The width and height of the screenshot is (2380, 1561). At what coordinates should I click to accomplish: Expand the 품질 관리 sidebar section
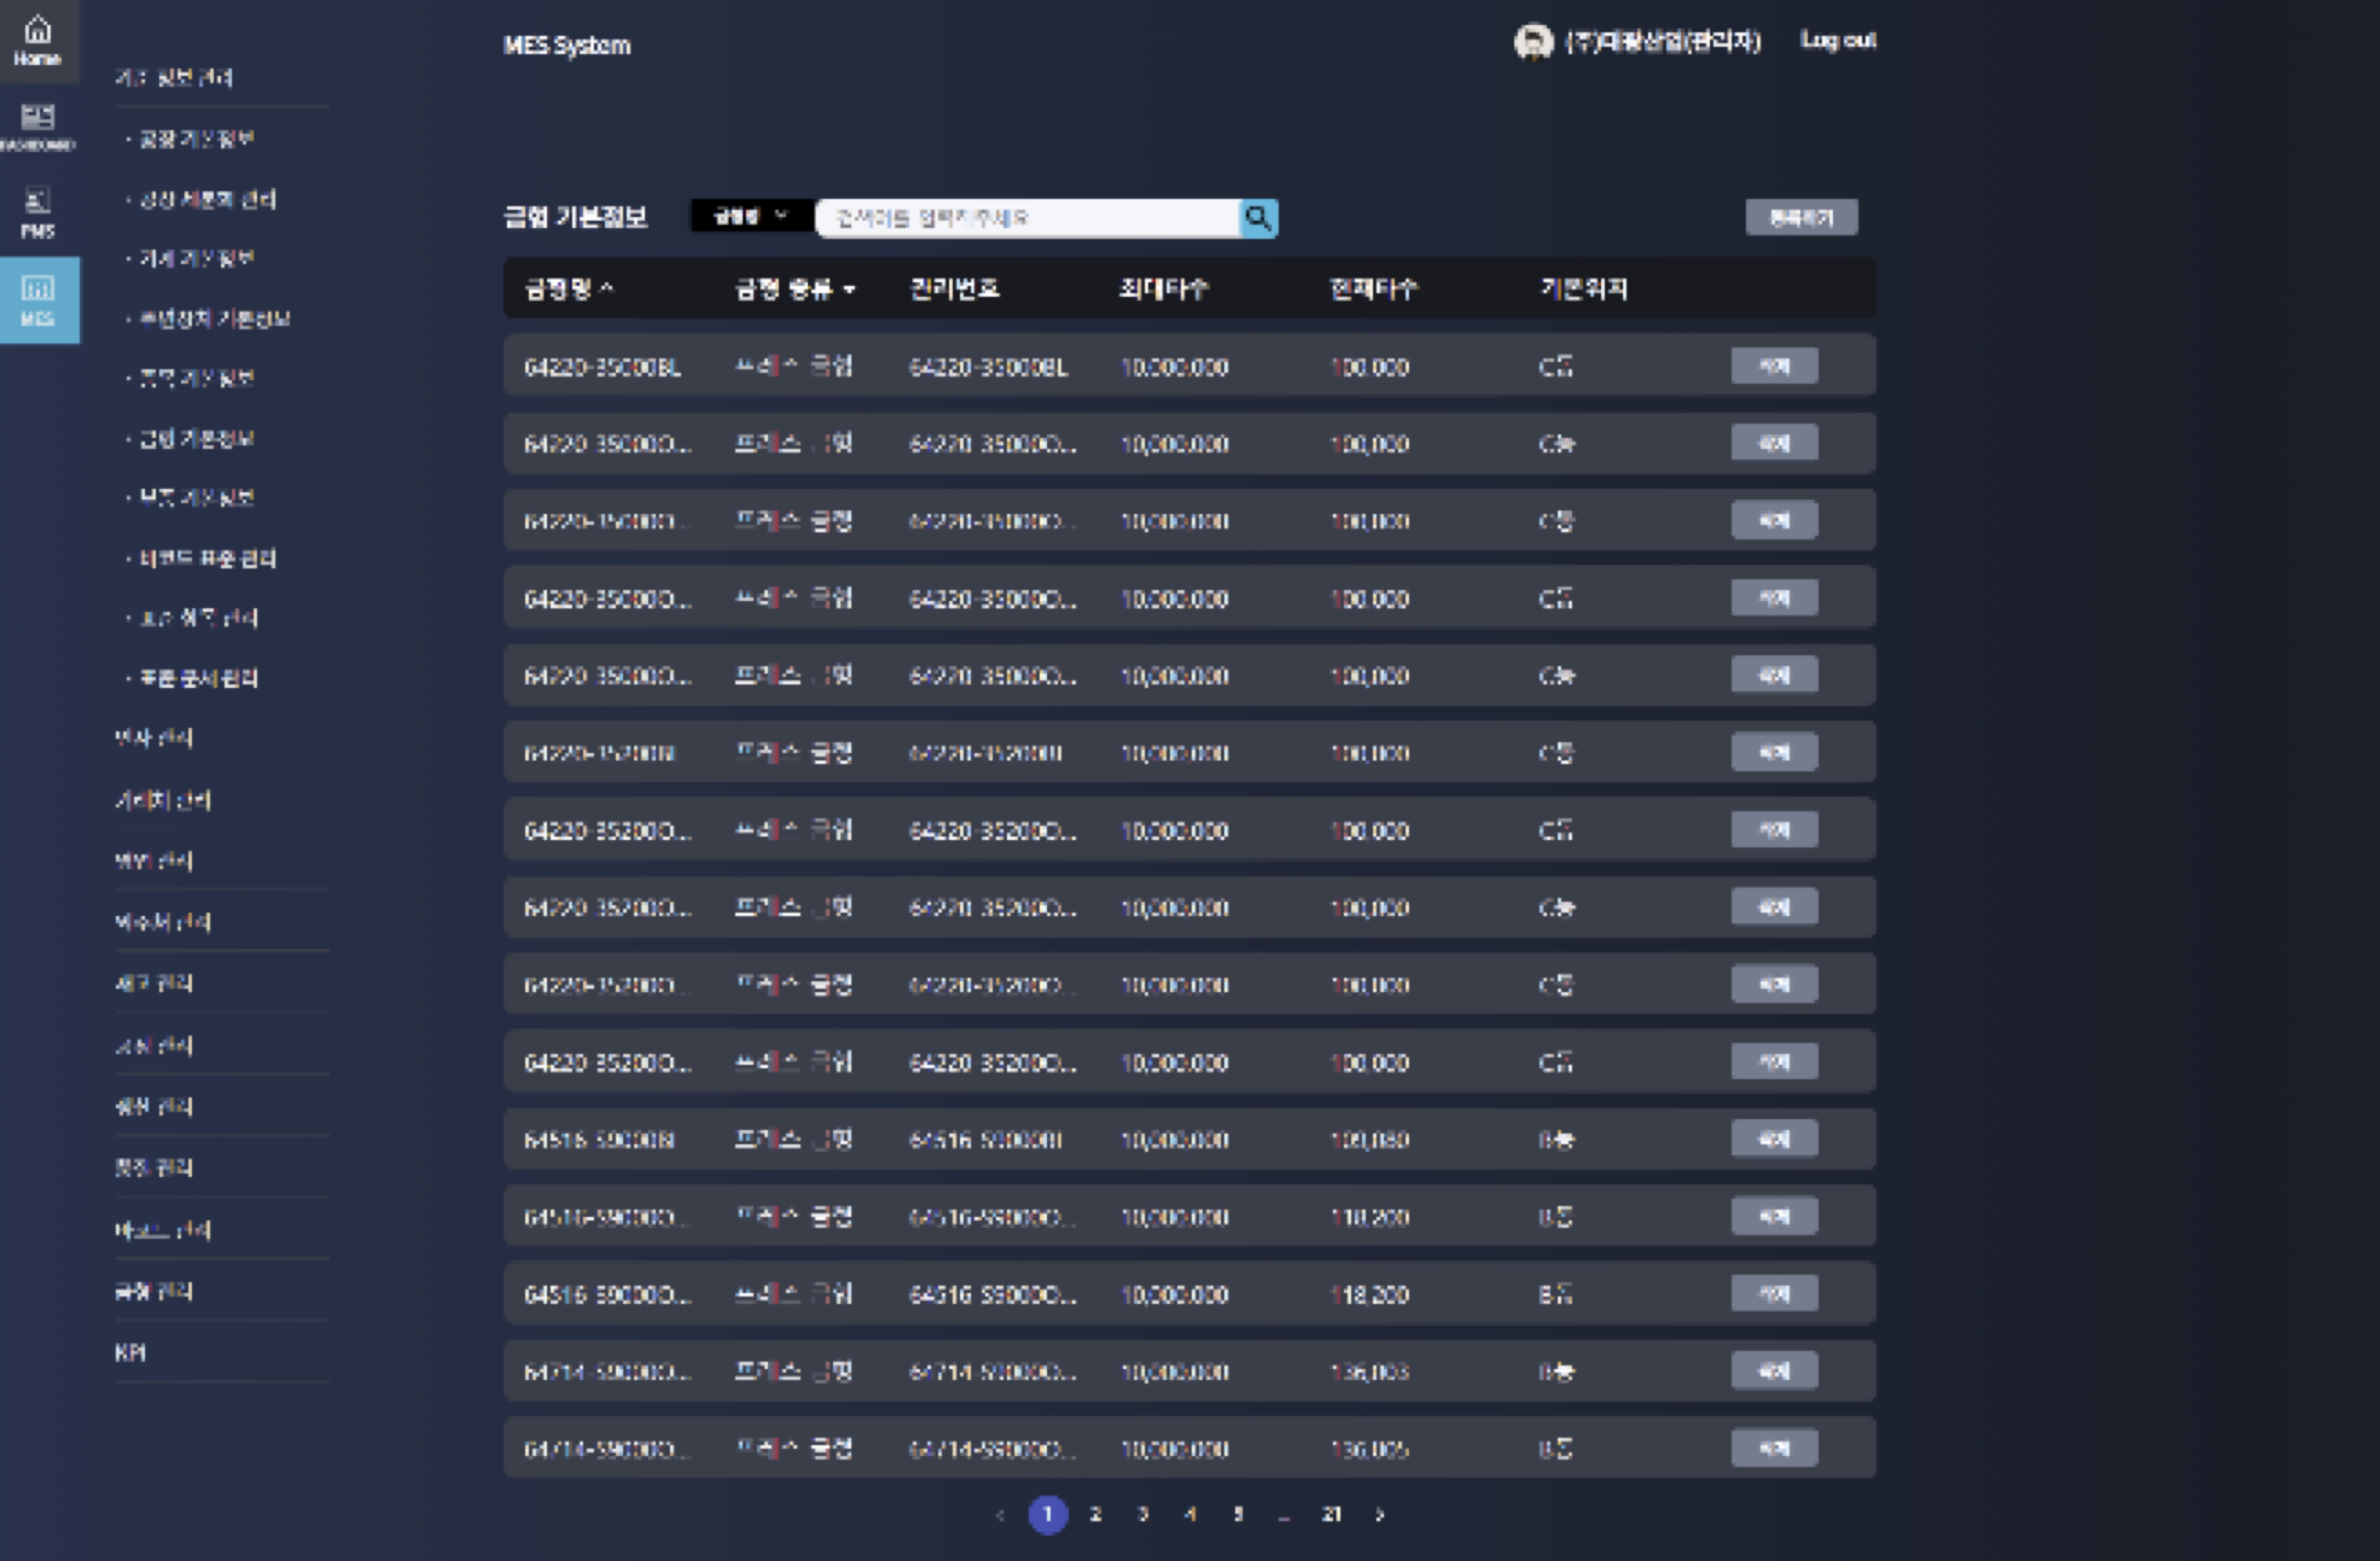pyautogui.click(x=154, y=1167)
